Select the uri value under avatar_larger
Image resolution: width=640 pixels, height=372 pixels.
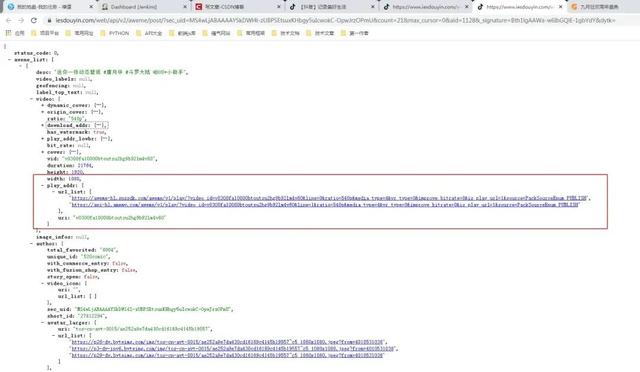click(142, 329)
